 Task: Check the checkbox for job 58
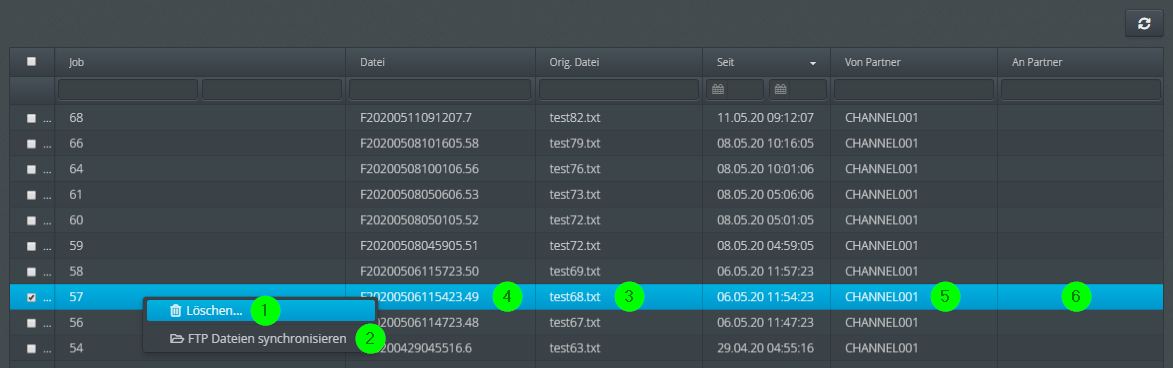point(31,272)
